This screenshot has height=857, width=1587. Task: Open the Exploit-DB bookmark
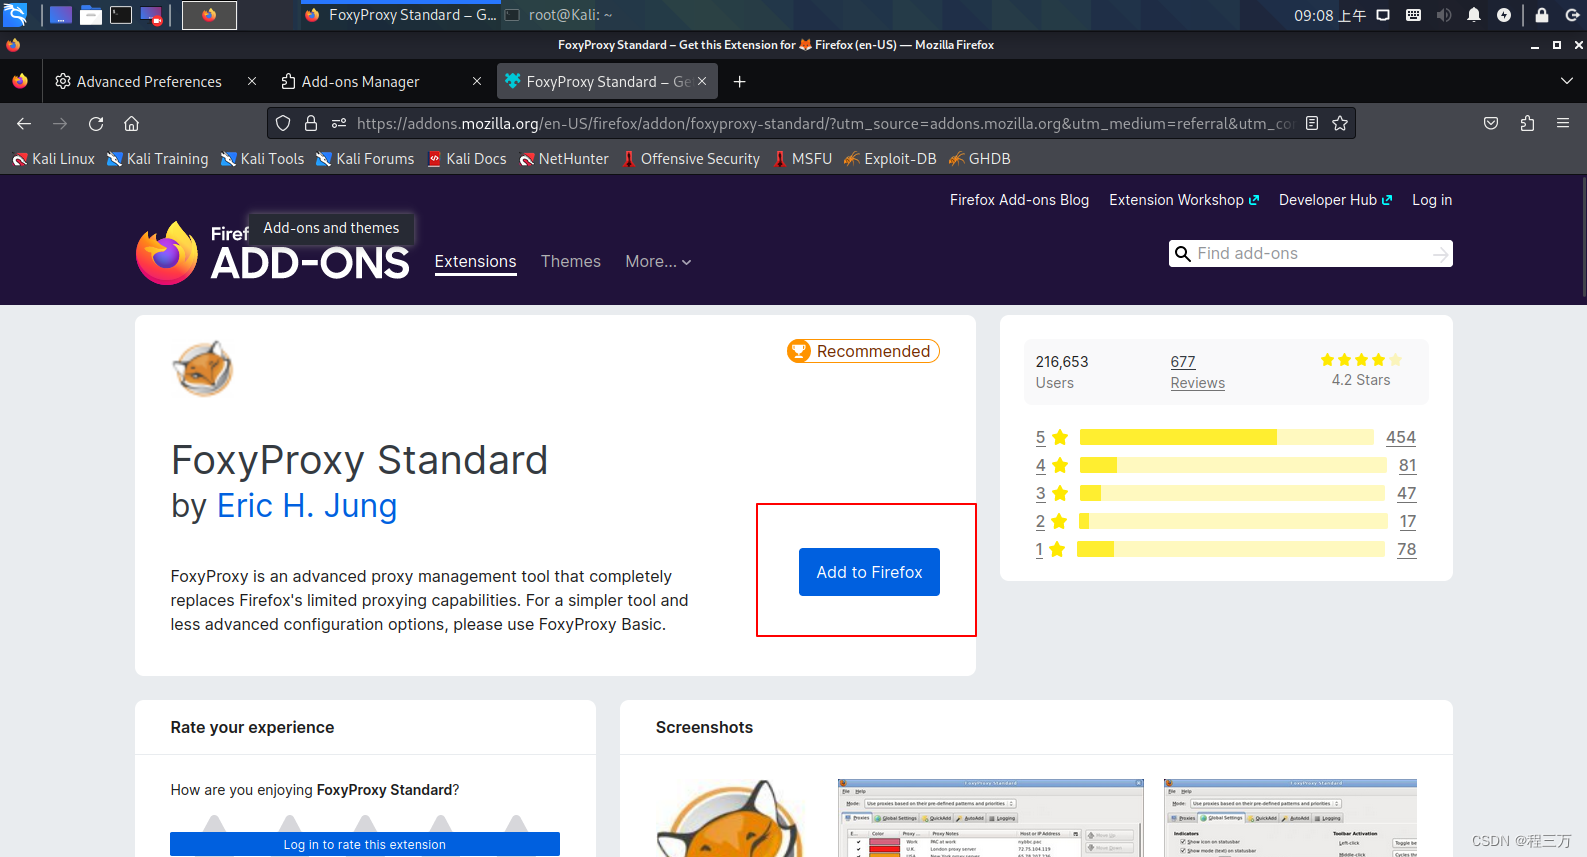coord(890,159)
